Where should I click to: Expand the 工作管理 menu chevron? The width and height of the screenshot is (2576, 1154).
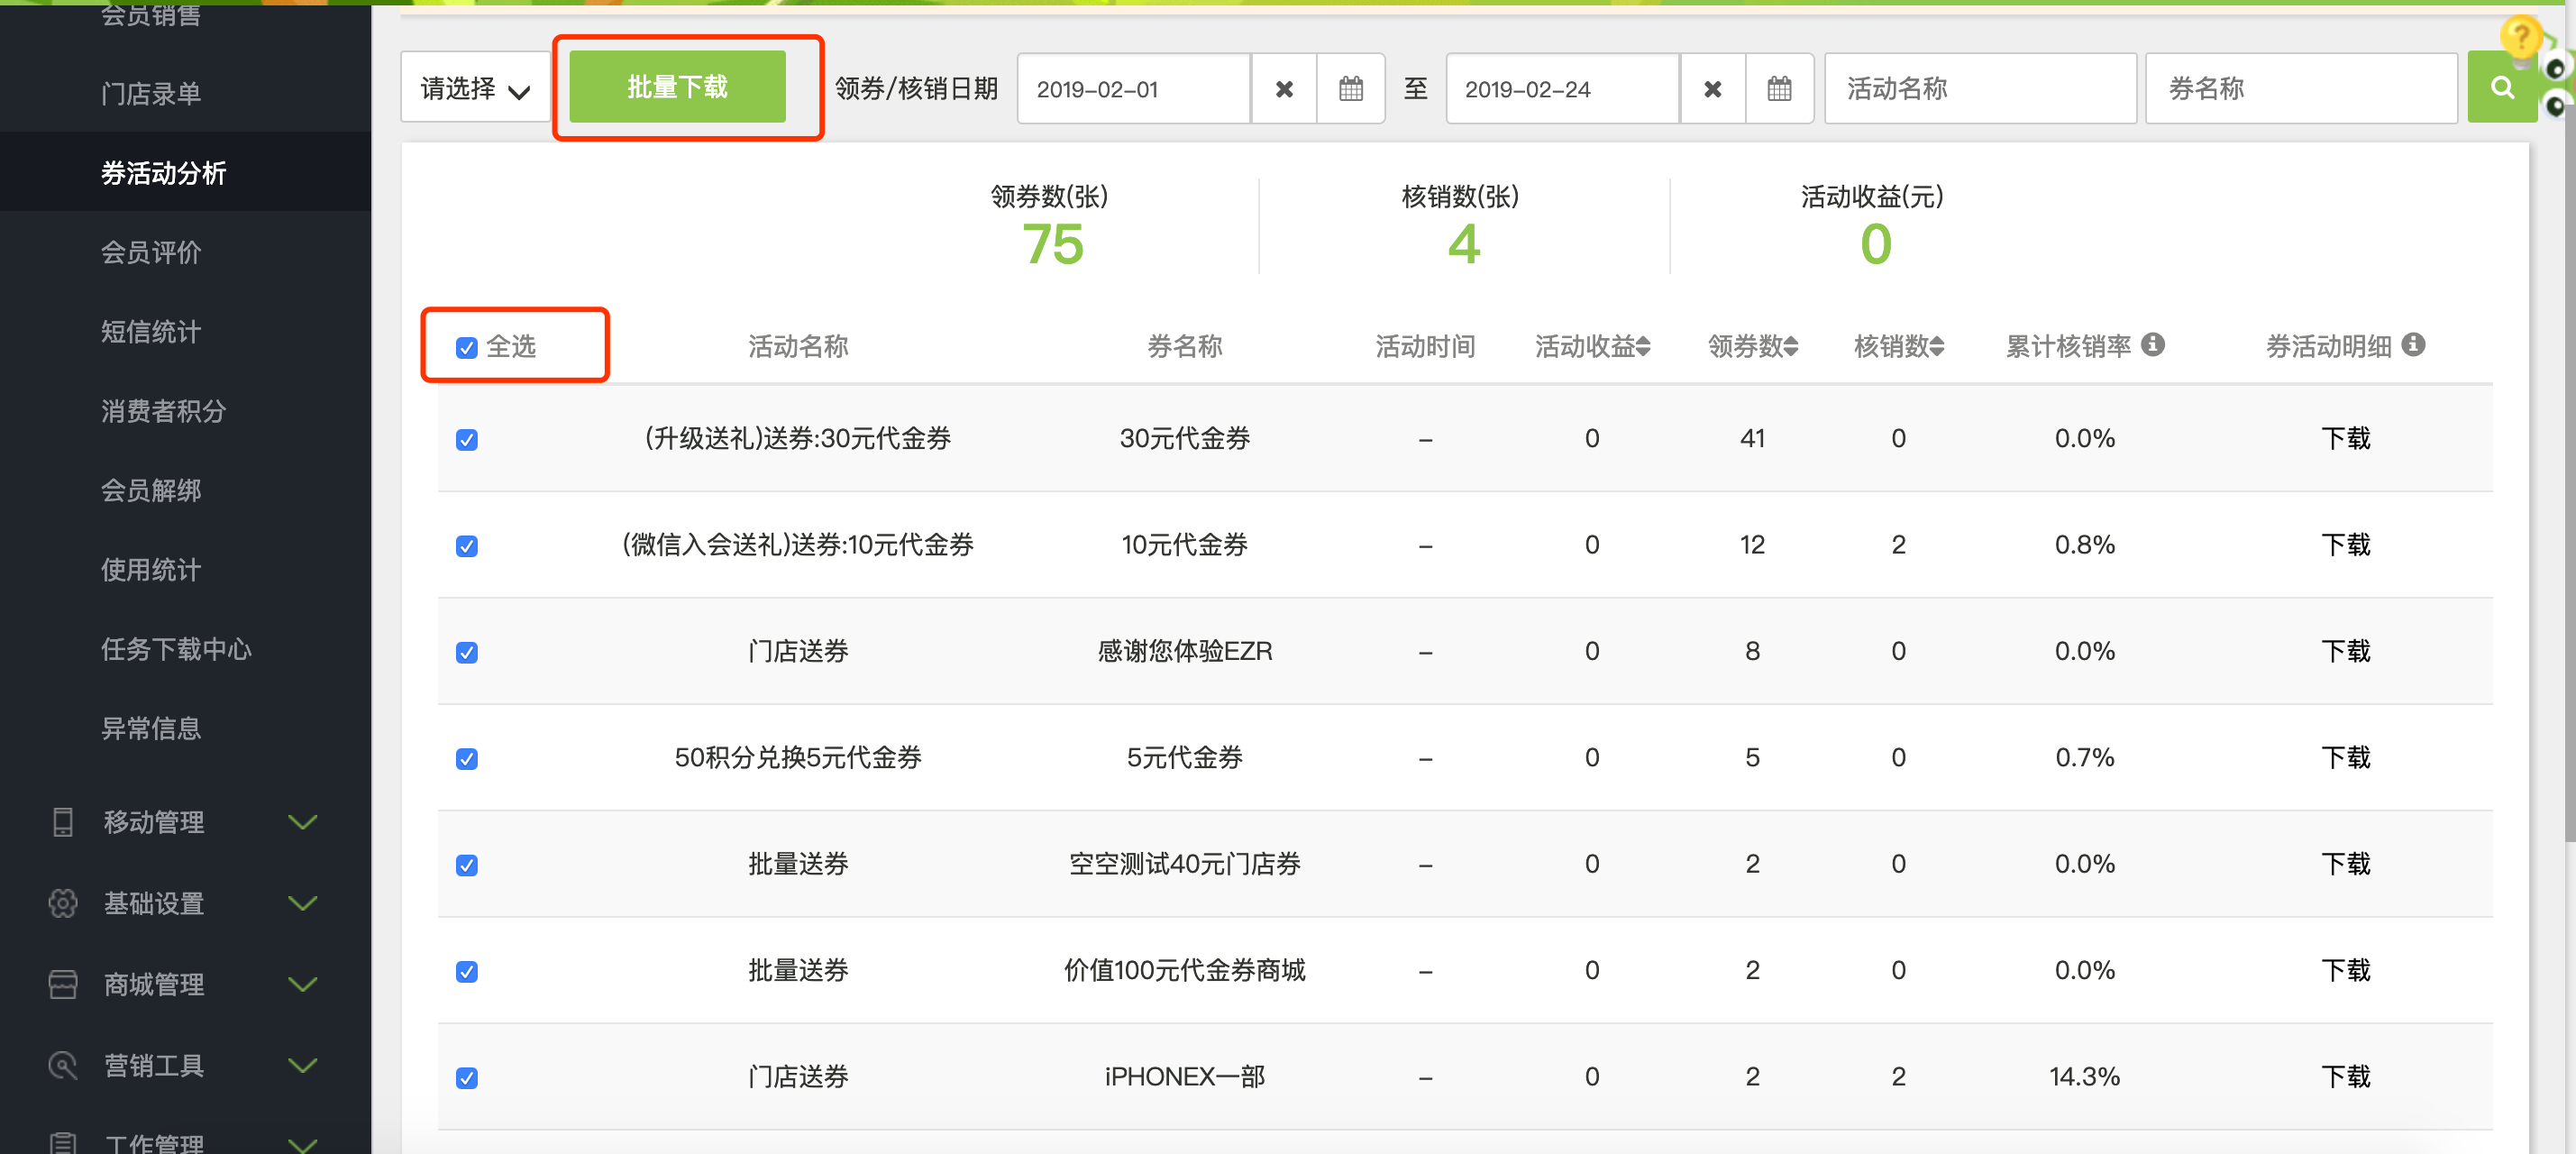pos(302,1144)
